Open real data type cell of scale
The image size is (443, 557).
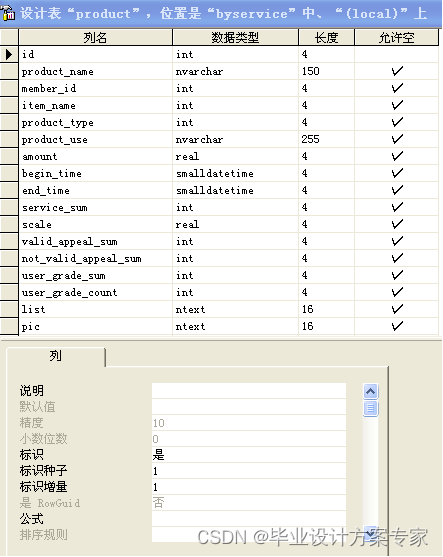pos(236,225)
